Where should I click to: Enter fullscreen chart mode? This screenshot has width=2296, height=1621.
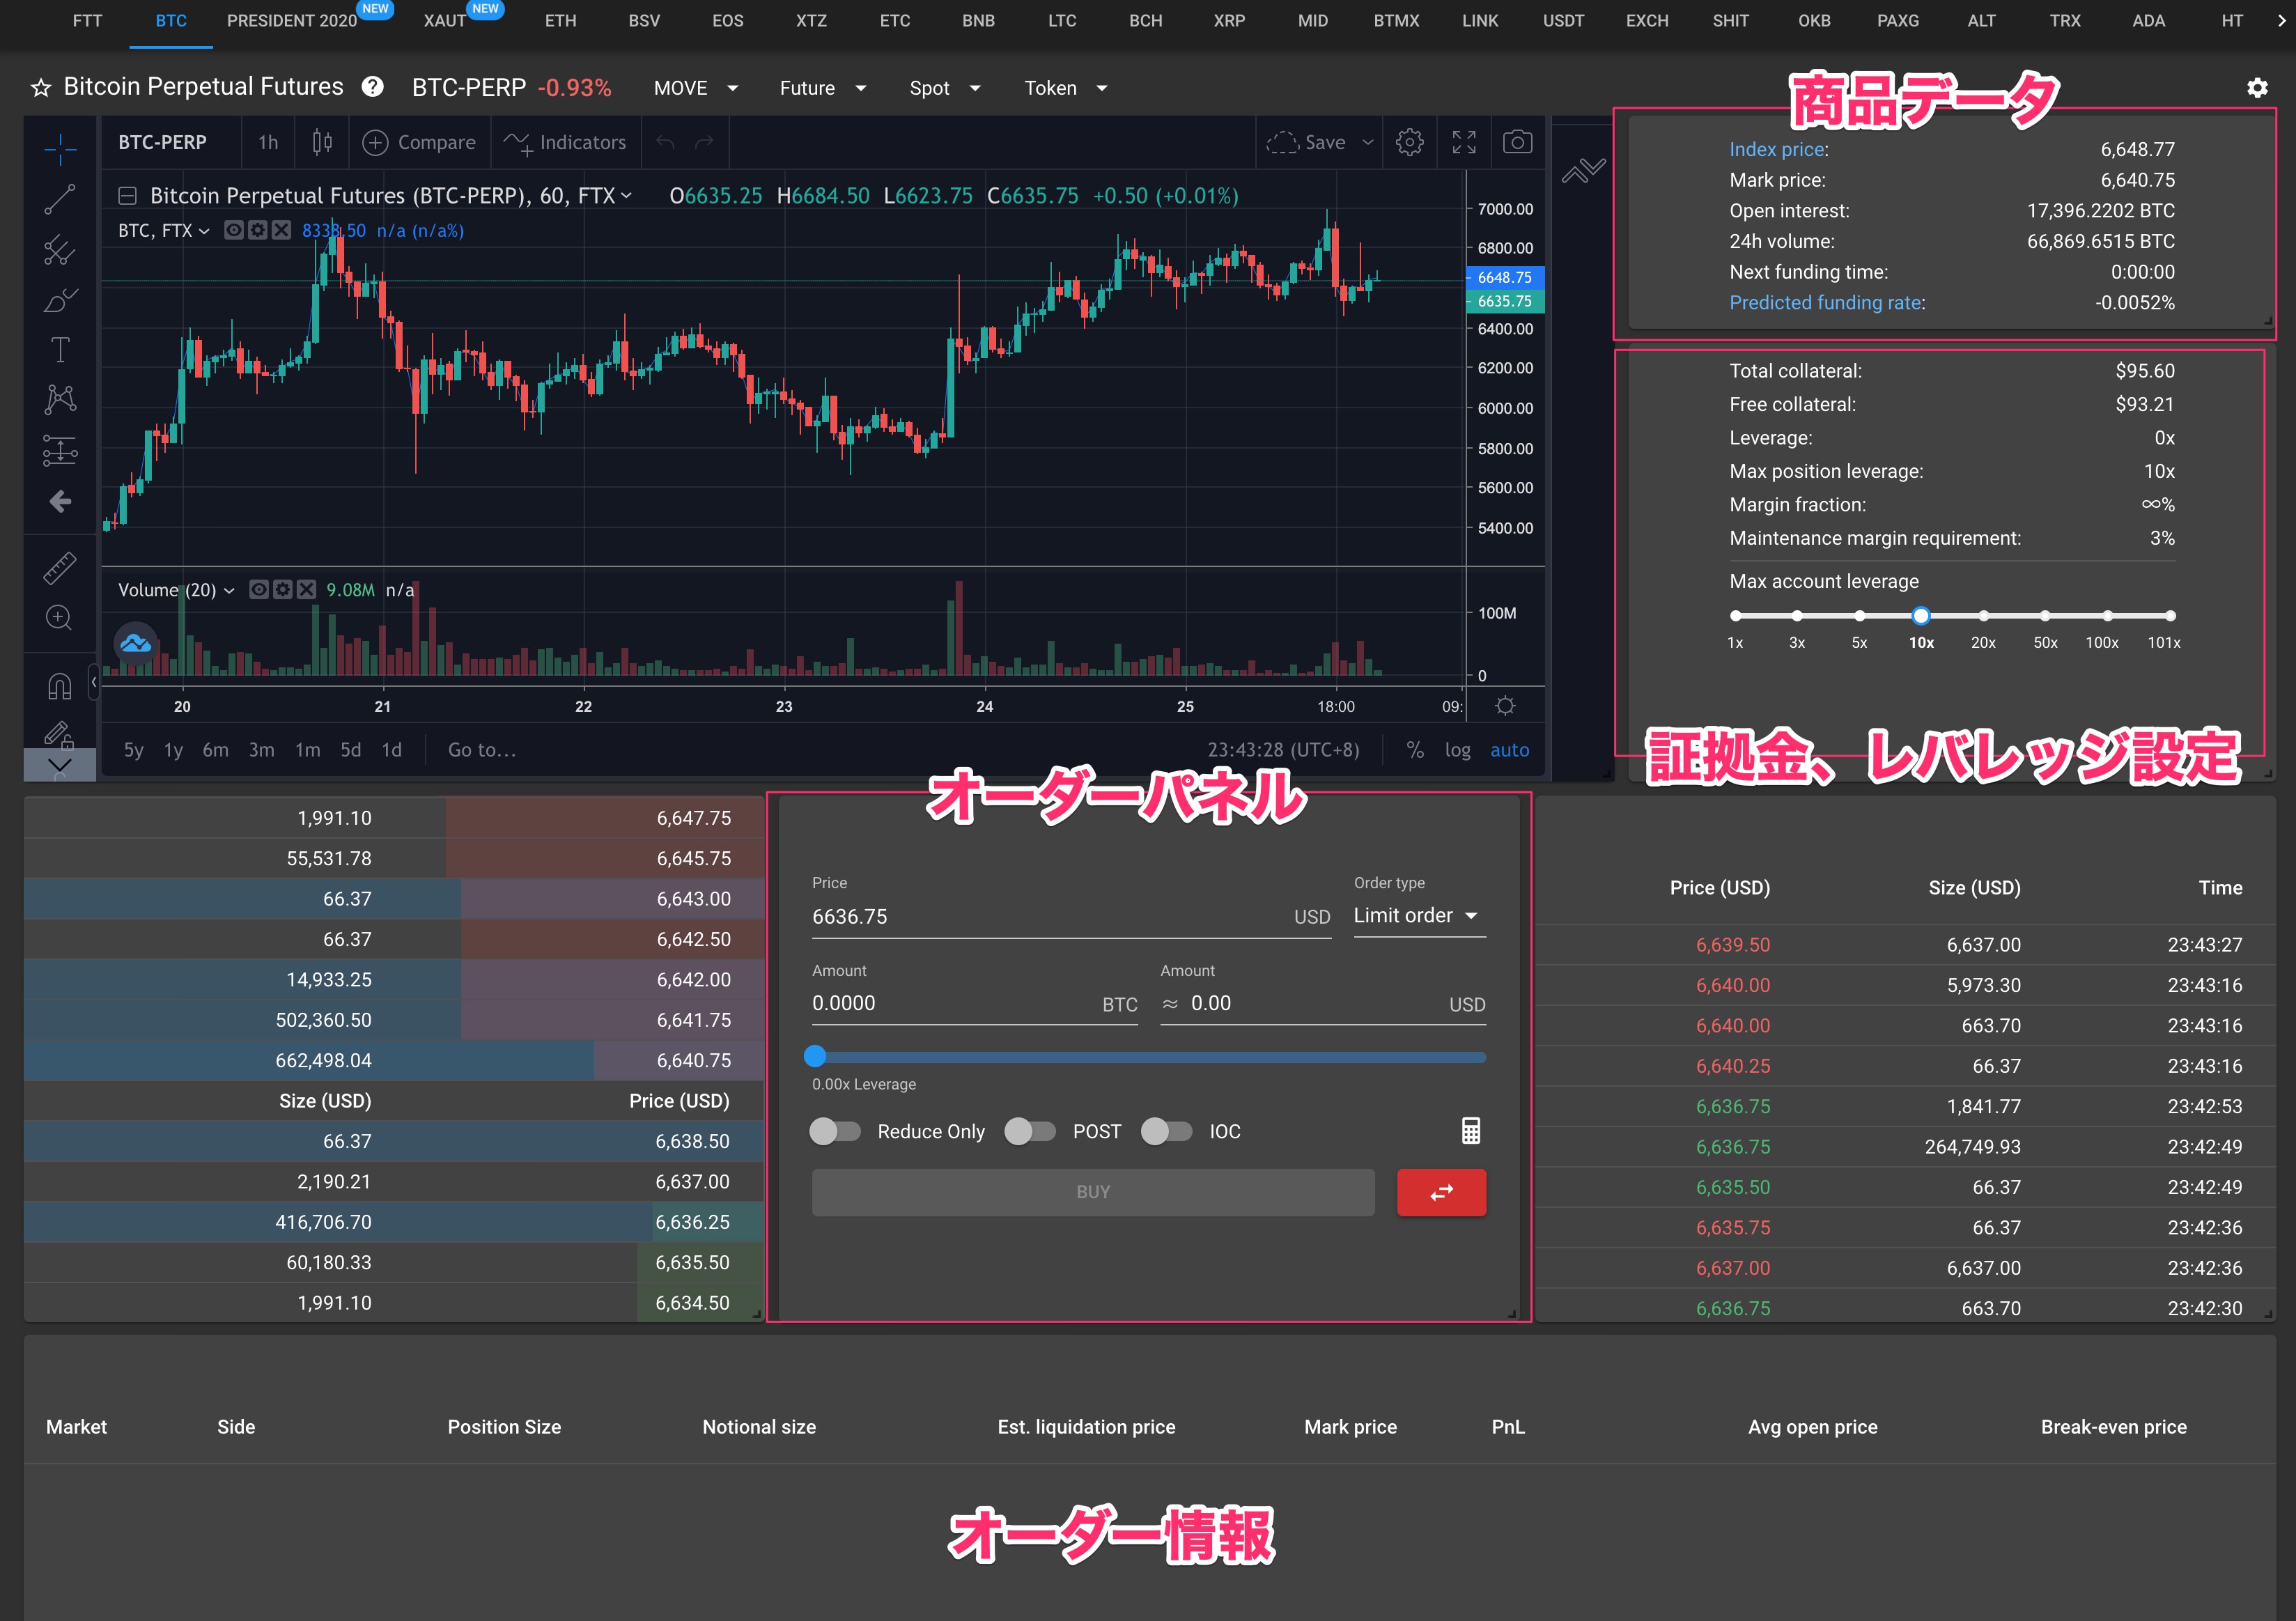(1463, 142)
